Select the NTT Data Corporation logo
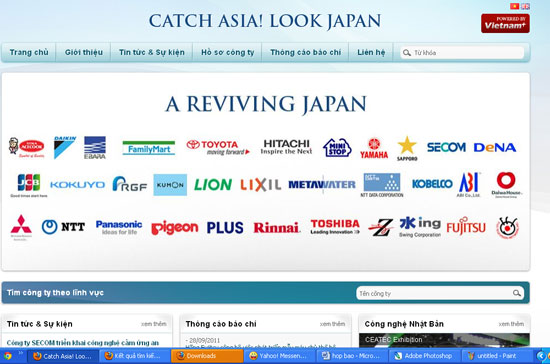The image size is (550, 364). (x=382, y=185)
